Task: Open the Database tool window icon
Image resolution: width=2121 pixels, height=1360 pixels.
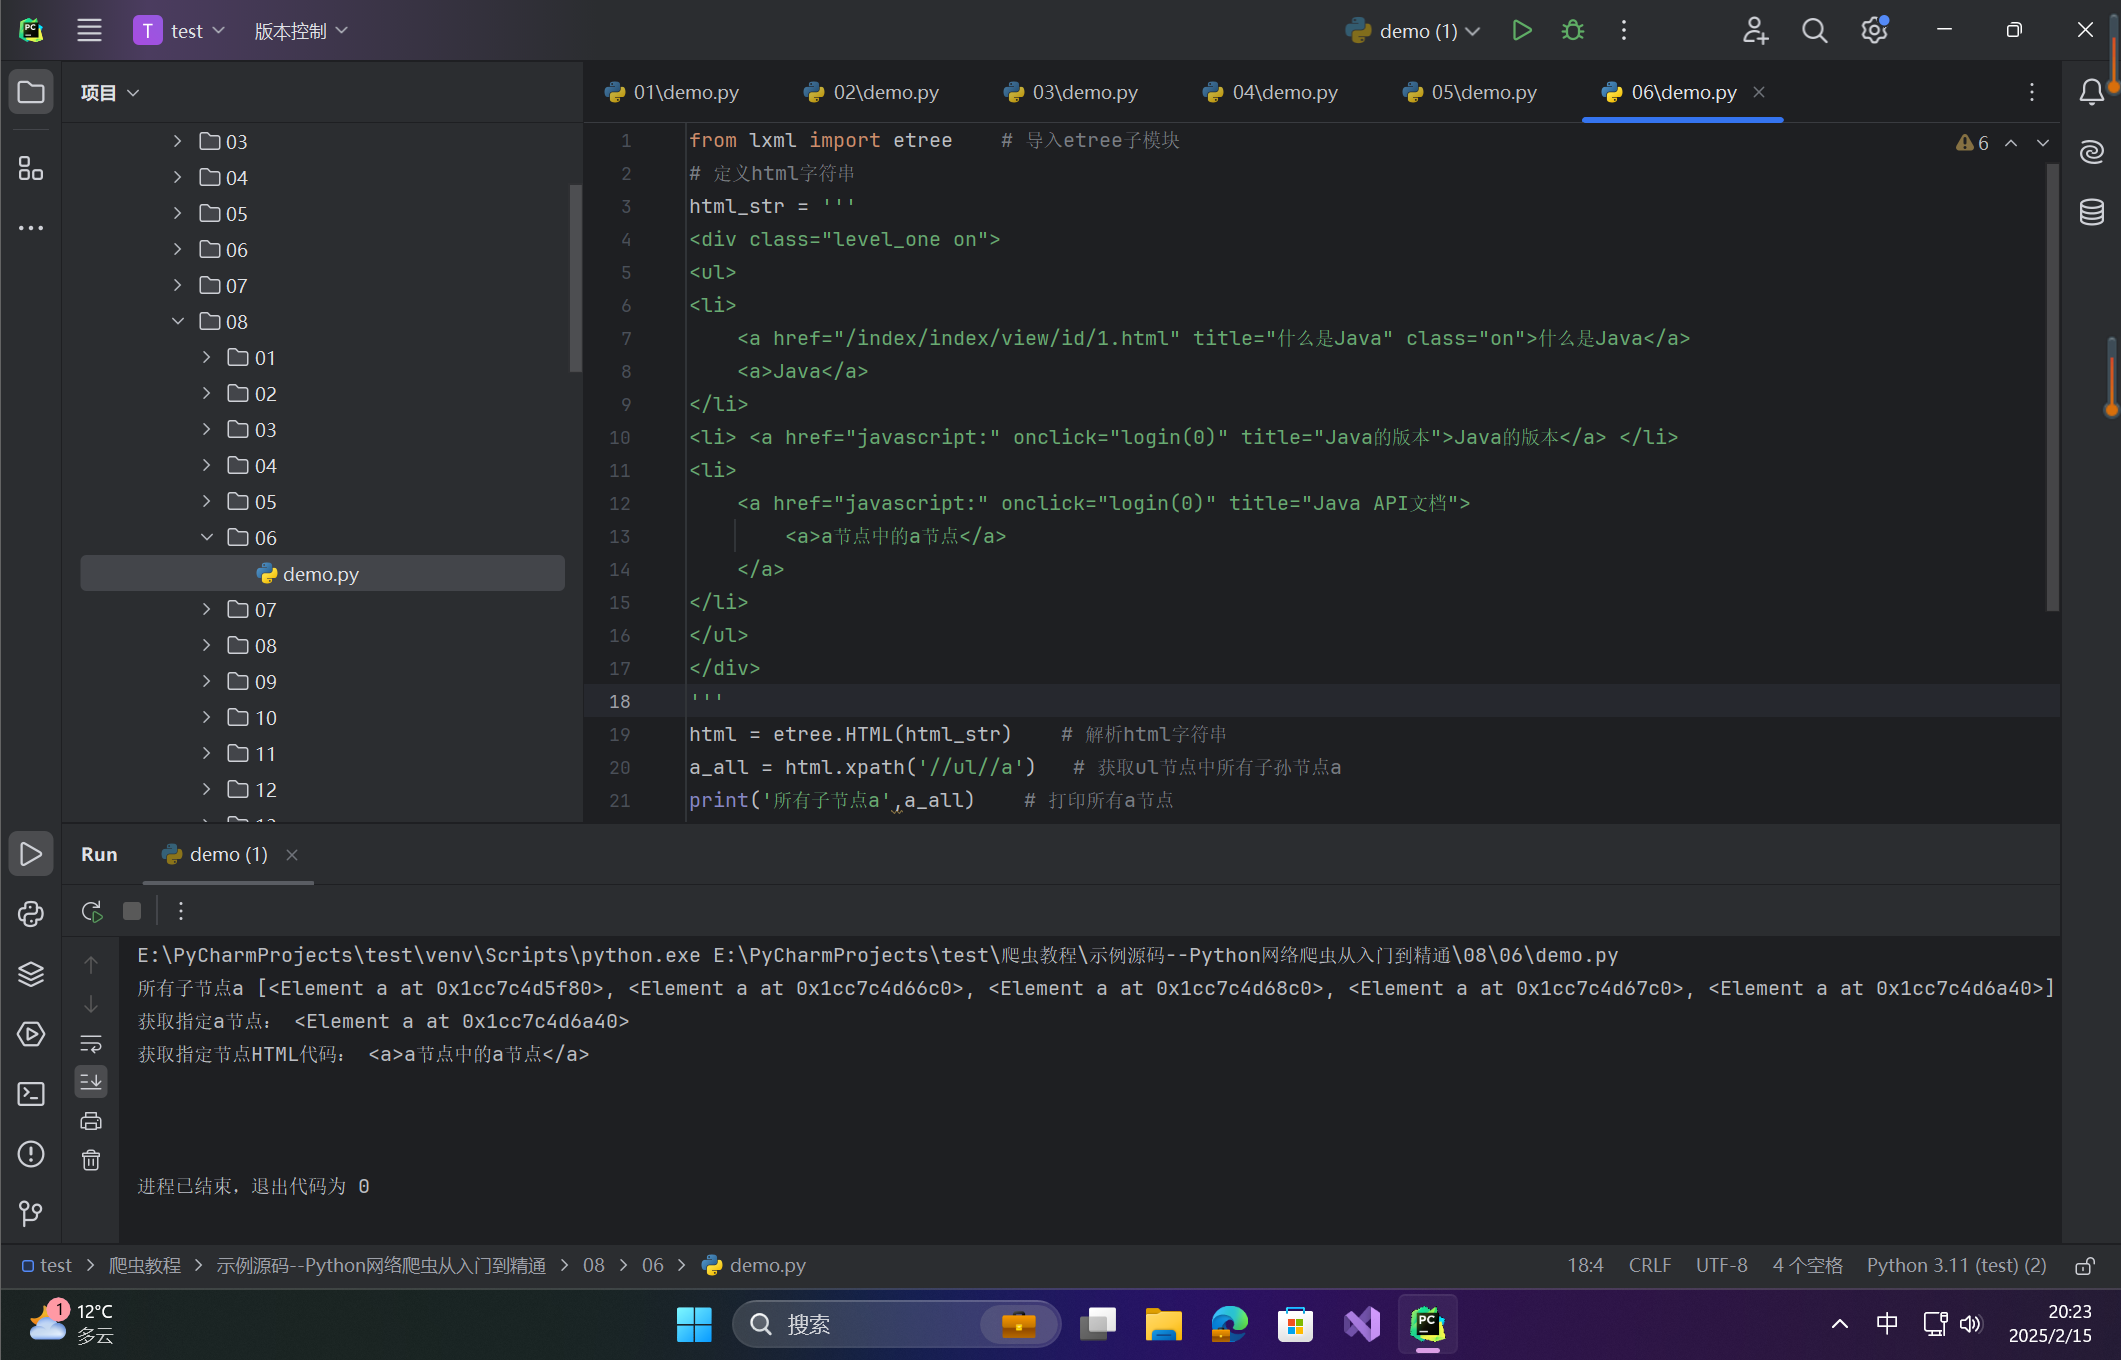Action: (2091, 212)
